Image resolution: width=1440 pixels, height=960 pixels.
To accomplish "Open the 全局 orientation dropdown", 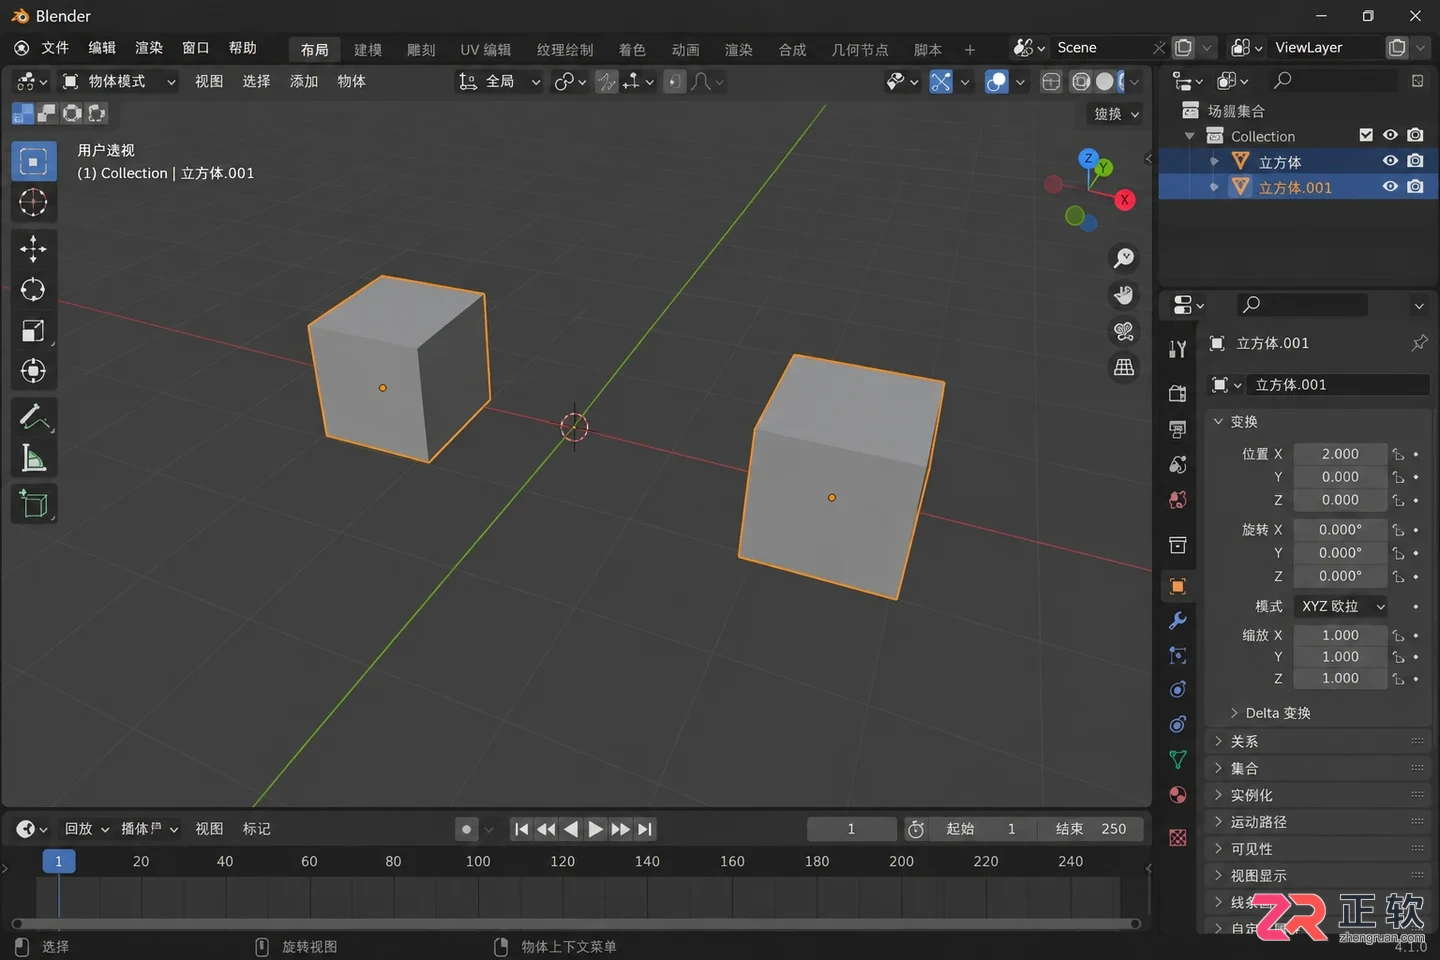I will point(499,82).
